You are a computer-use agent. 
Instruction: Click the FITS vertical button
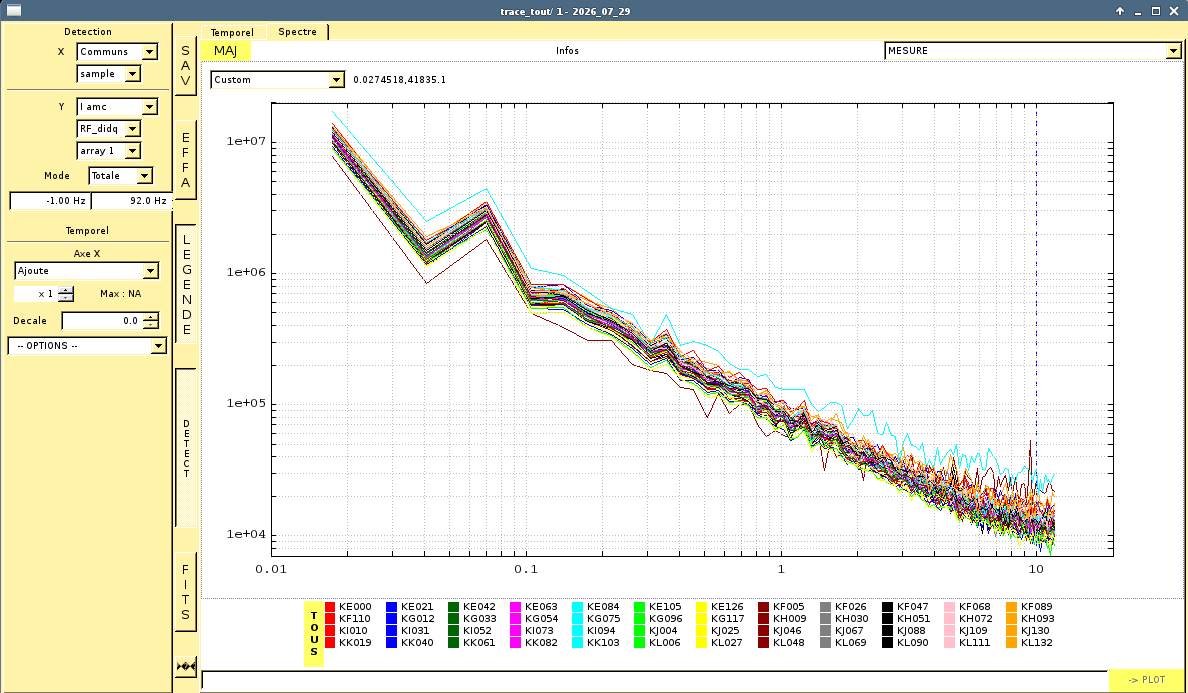186,592
